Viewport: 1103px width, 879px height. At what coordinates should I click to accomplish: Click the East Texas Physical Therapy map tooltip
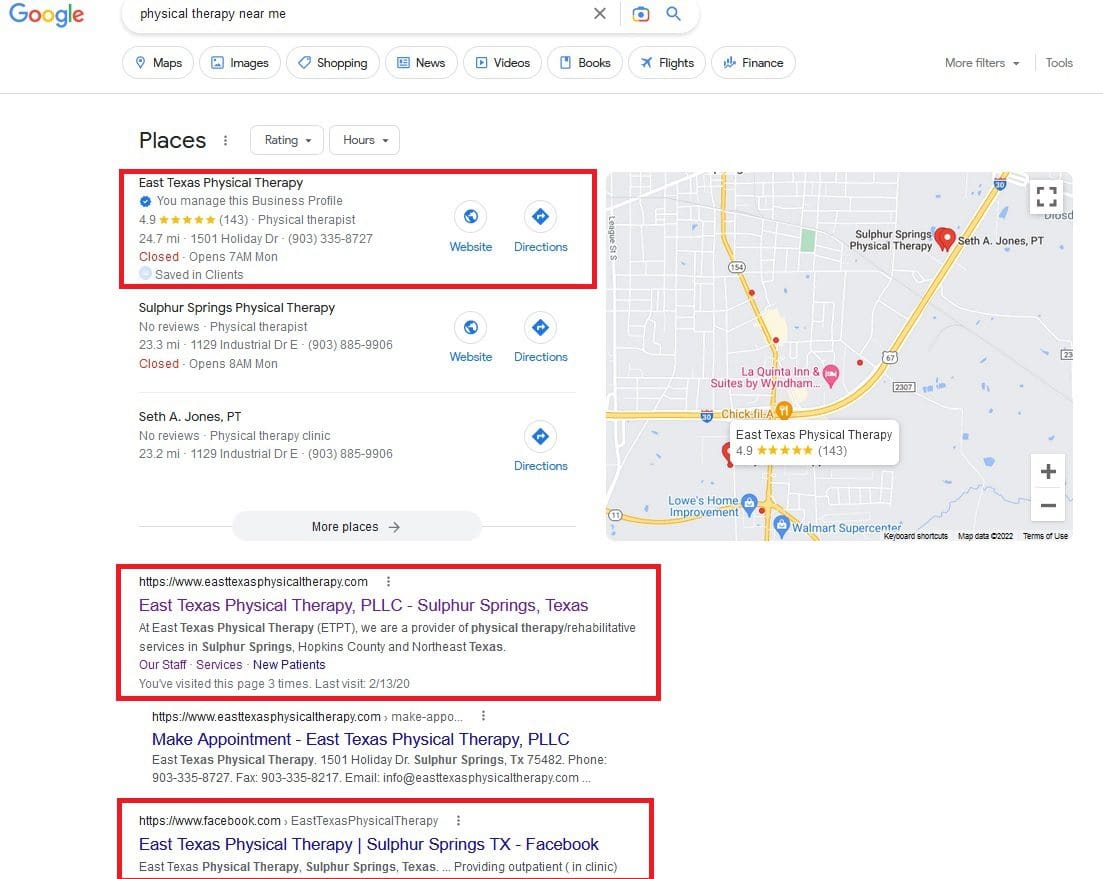coord(814,443)
